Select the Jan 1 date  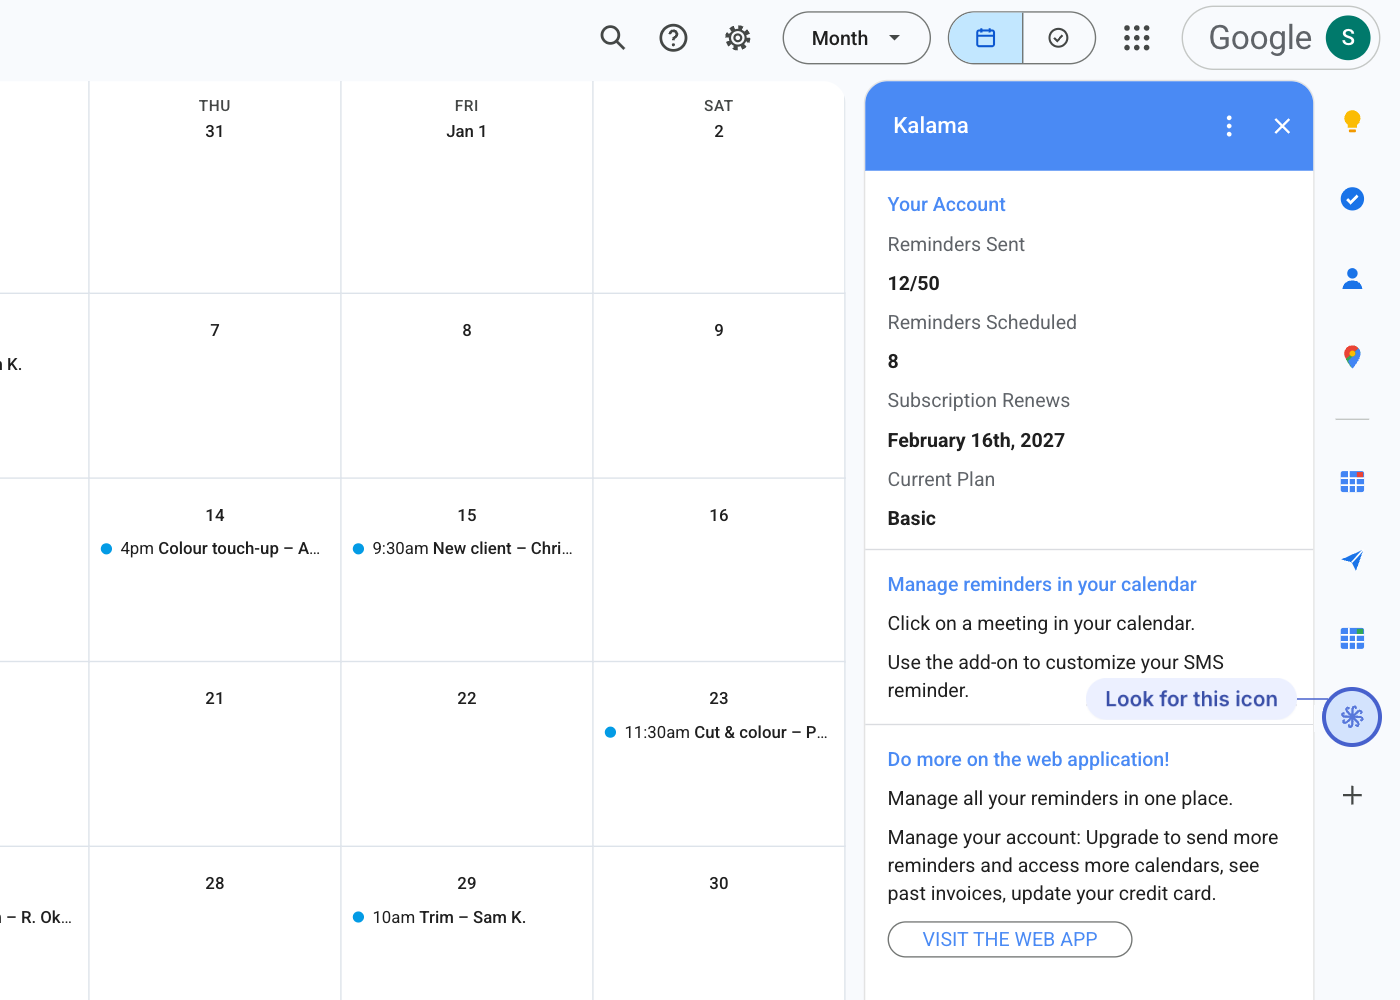coord(466,131)
